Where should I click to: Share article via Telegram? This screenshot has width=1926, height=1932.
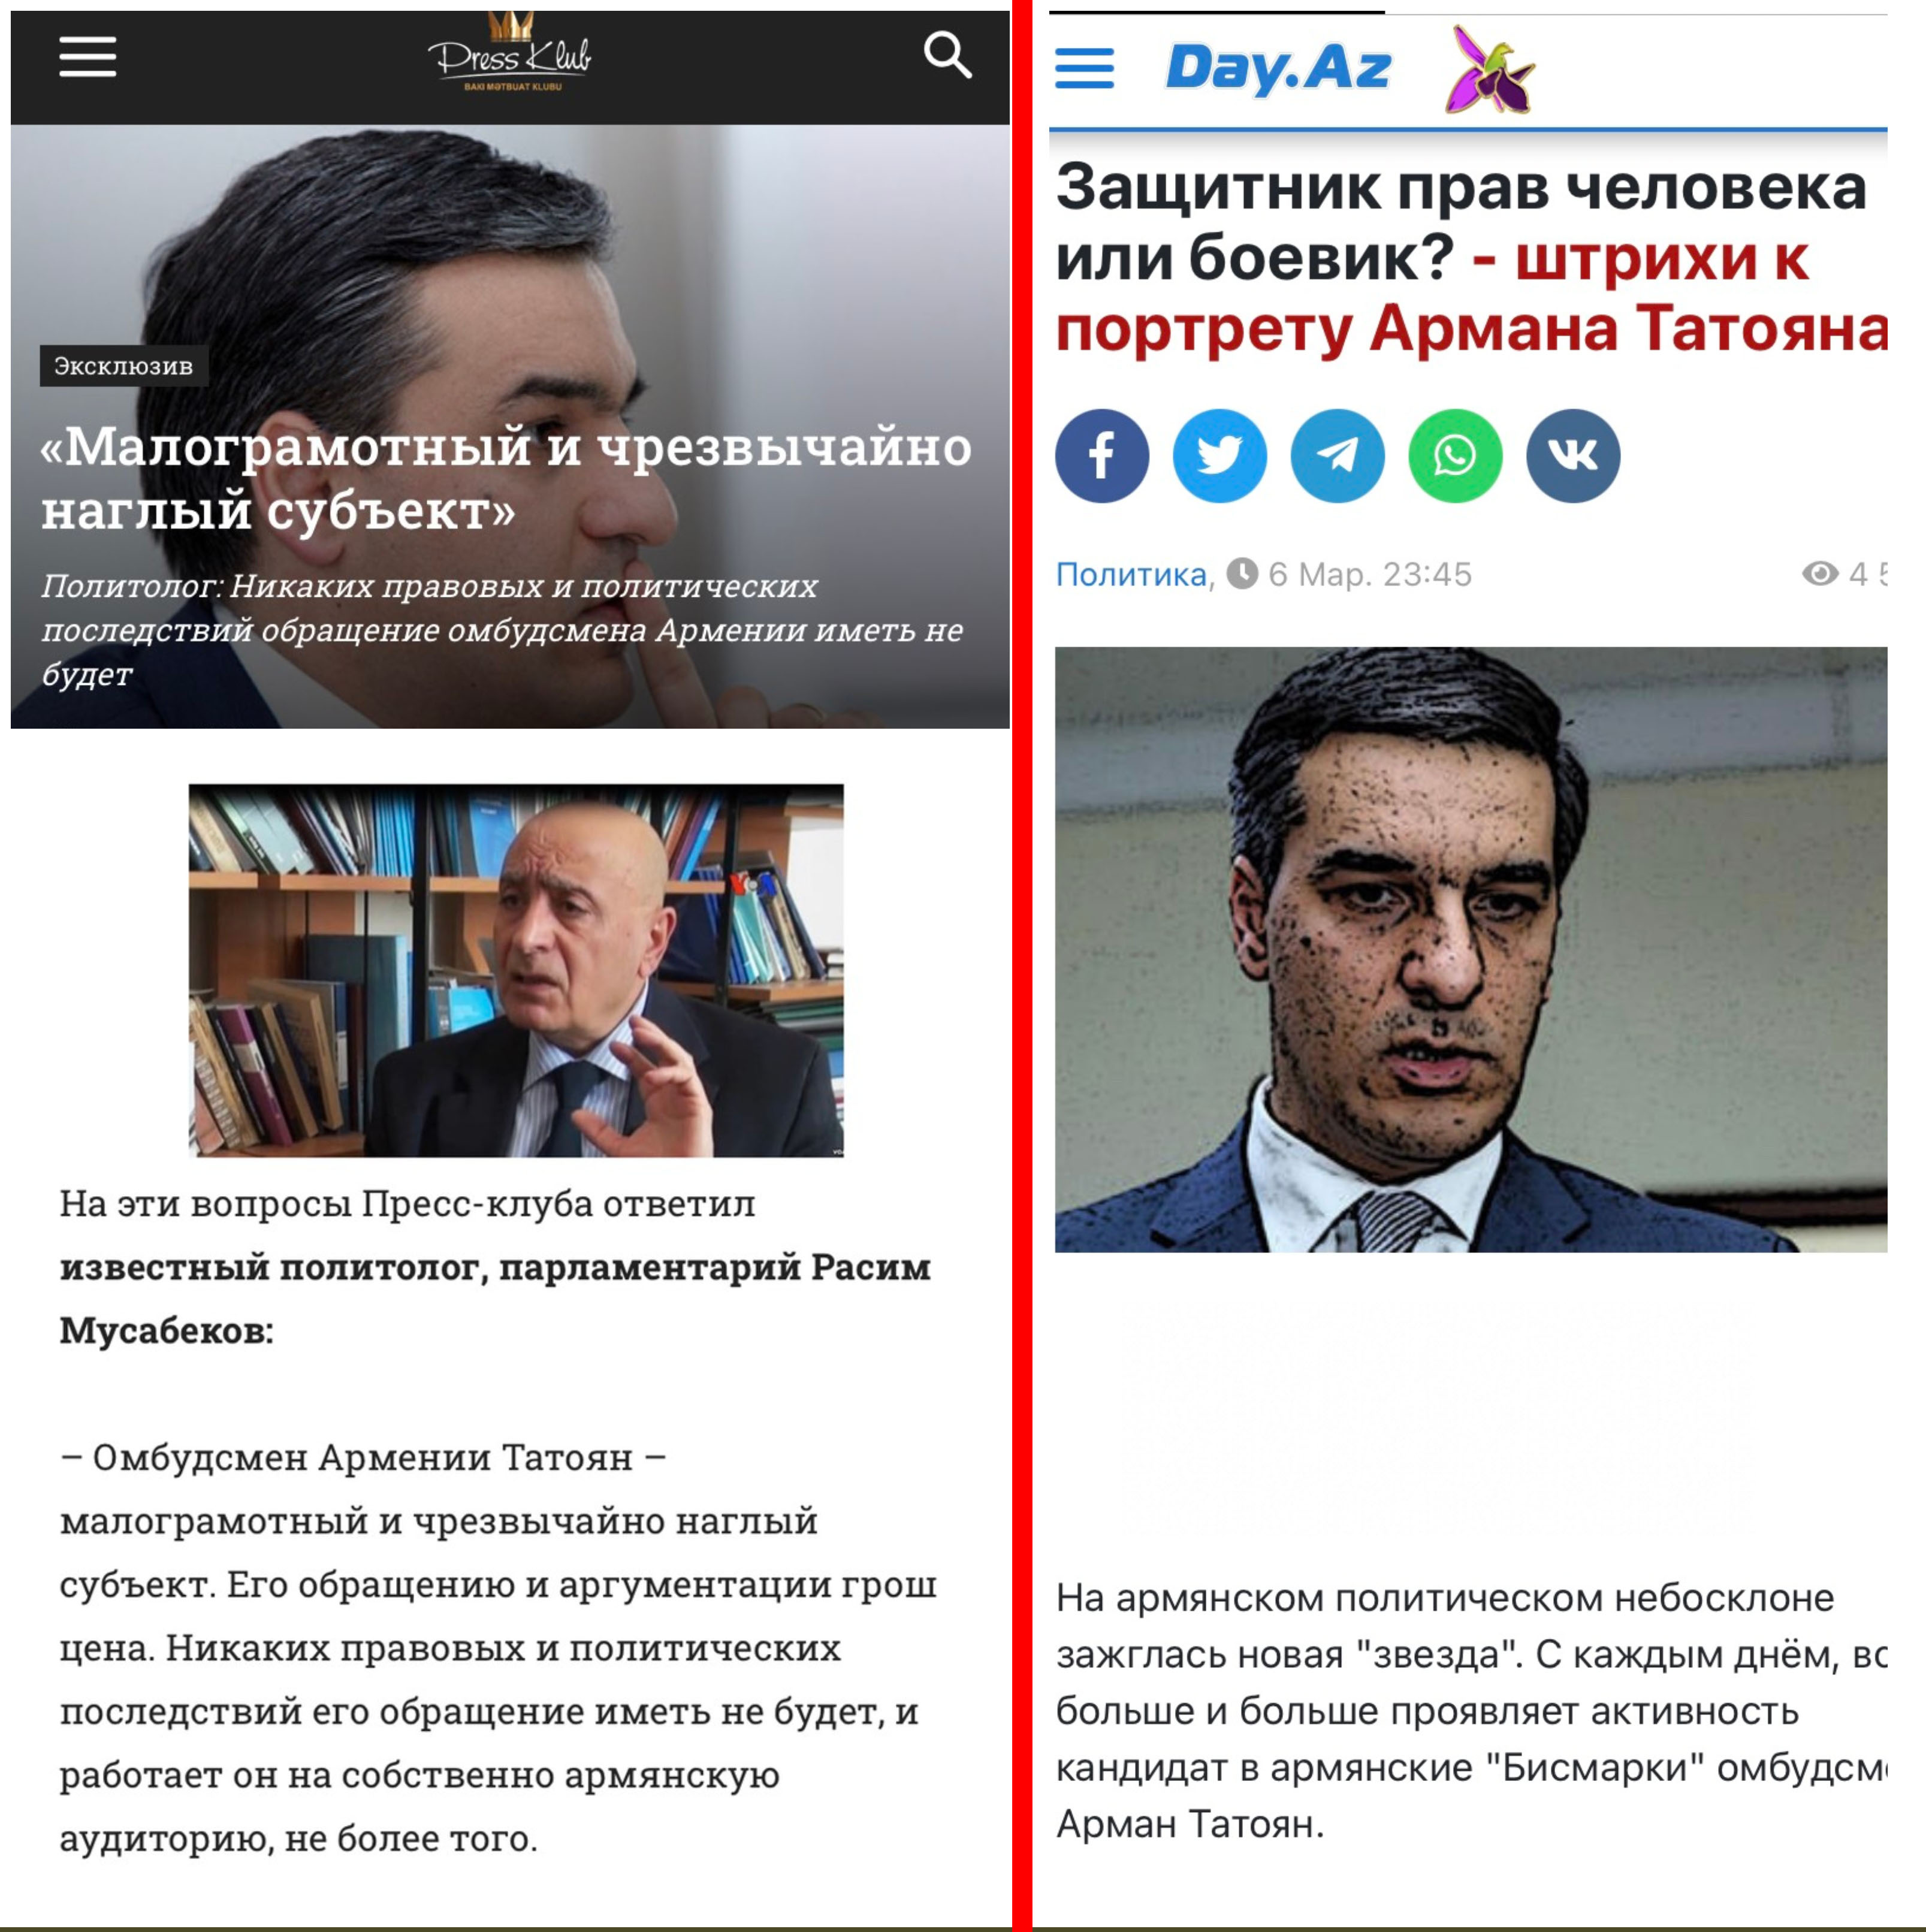point(1338,456)
